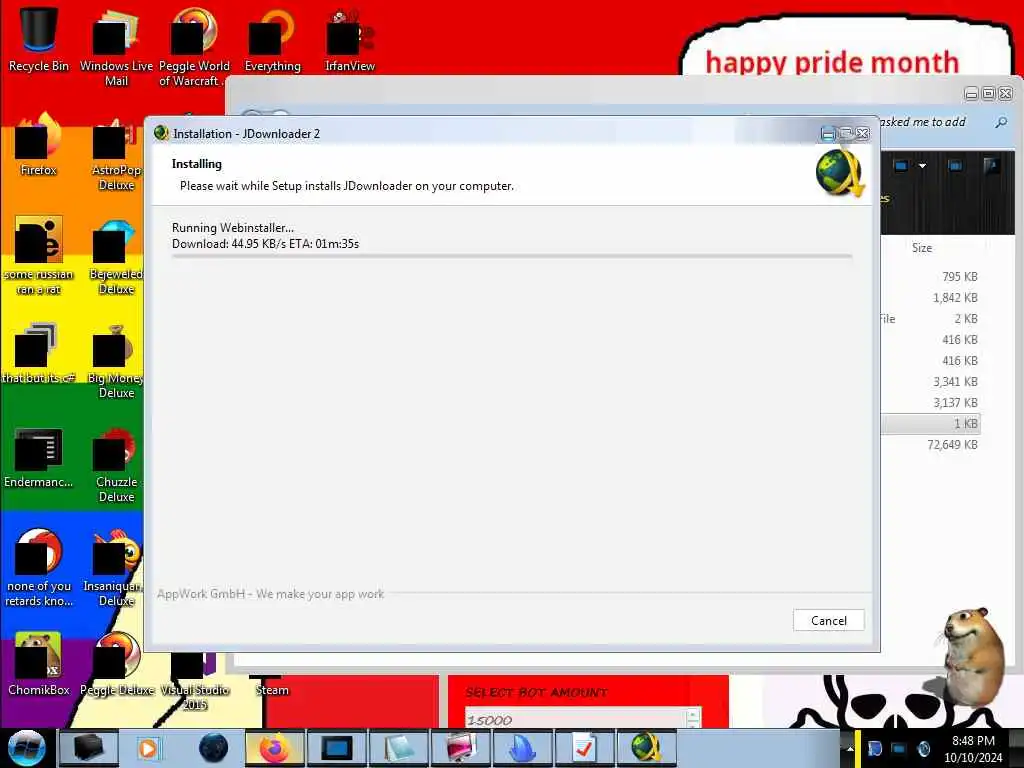The width and height of the screenshot is (1024, 768).
Task: Select the Everything desktop shortcut
Action: click(272, 39)
